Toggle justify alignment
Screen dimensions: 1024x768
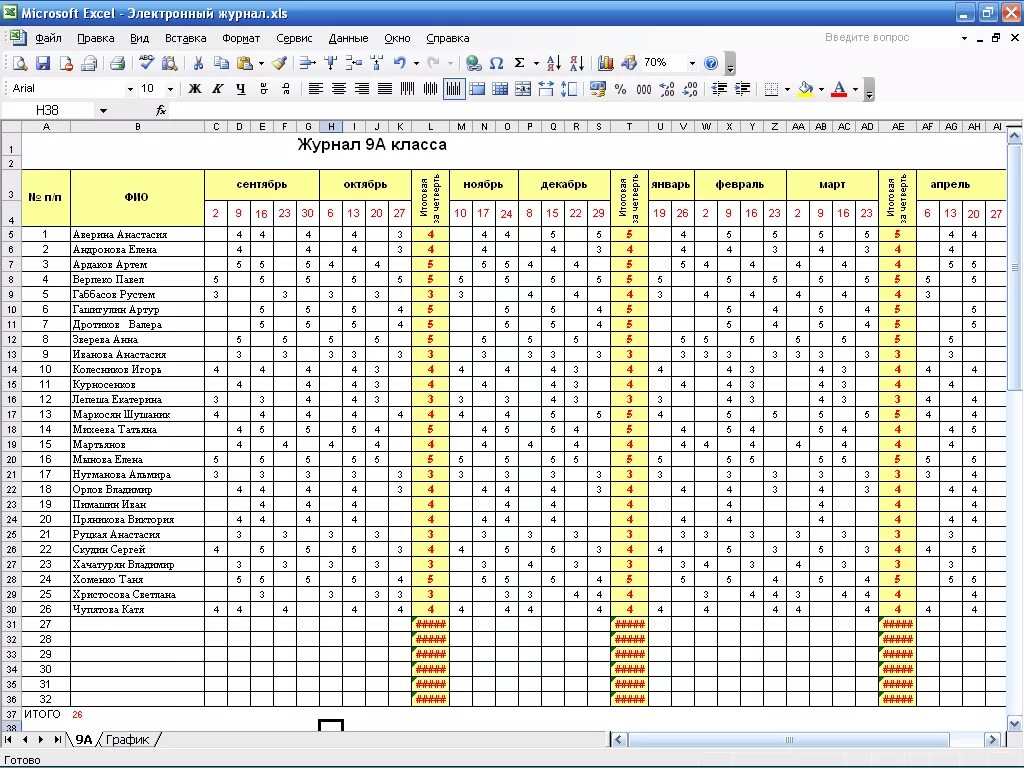385,89
